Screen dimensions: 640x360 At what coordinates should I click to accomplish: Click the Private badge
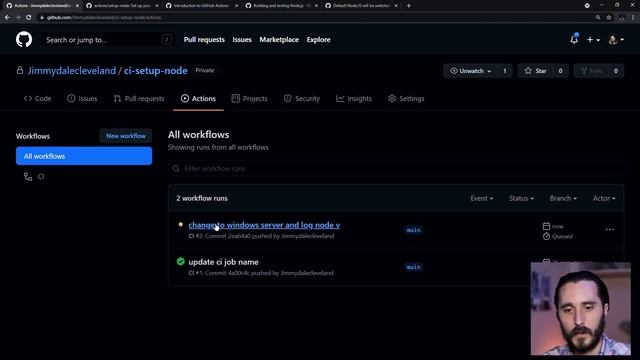204,70
